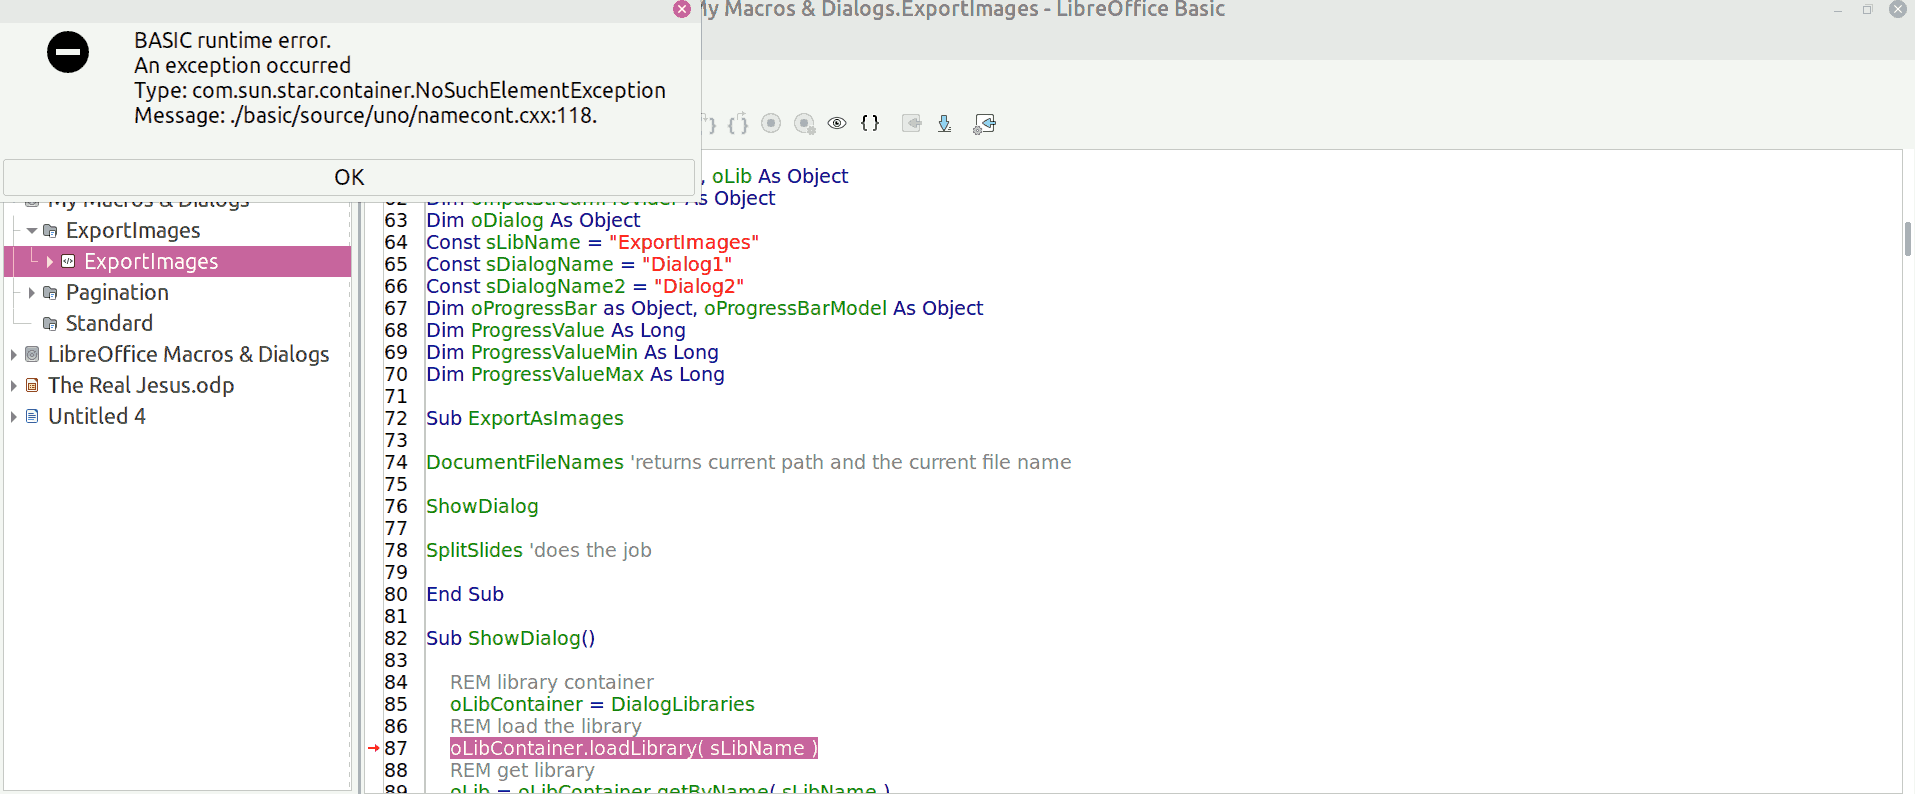Screen dimensions: 1915x794
Task: Expand The Real Jesus.odp node
Action: point(14,386)
